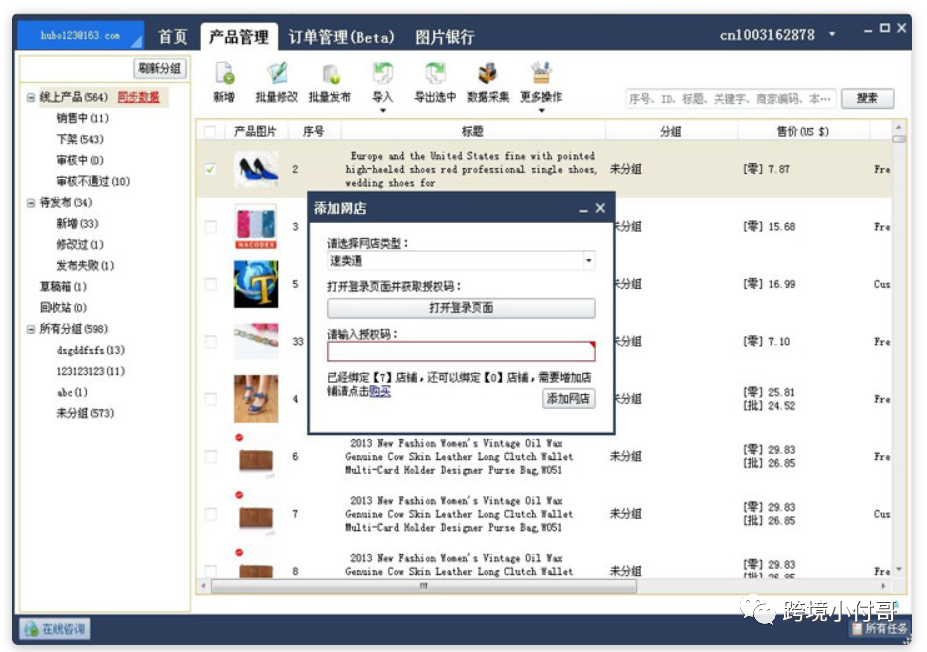This screenshot has height=652, width=927.
Task: Minimize the 添加网店 dialog
Action: [583, 209]
